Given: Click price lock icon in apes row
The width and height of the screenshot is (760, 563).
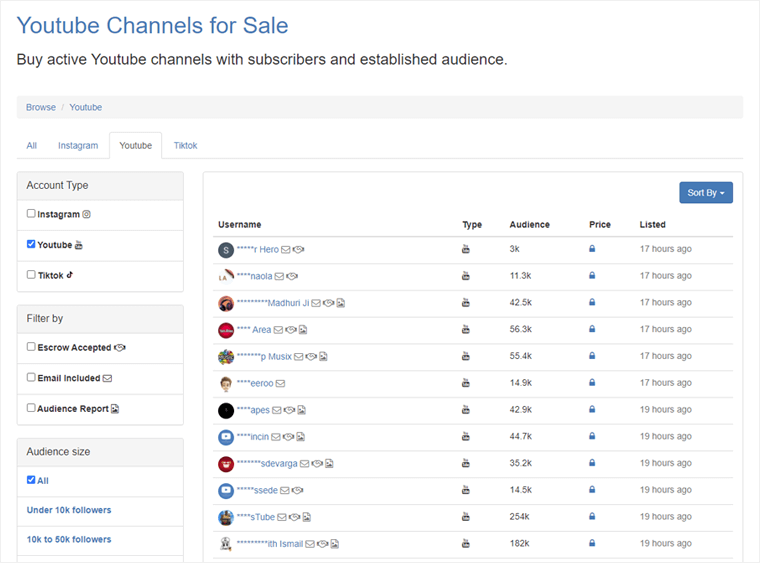Looking at the screenshot, I should point(592,409).
